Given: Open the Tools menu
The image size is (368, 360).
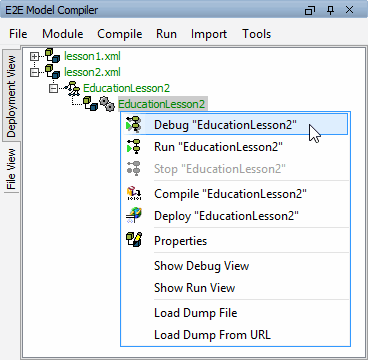Looking at the screenshot, I should 256,34.
